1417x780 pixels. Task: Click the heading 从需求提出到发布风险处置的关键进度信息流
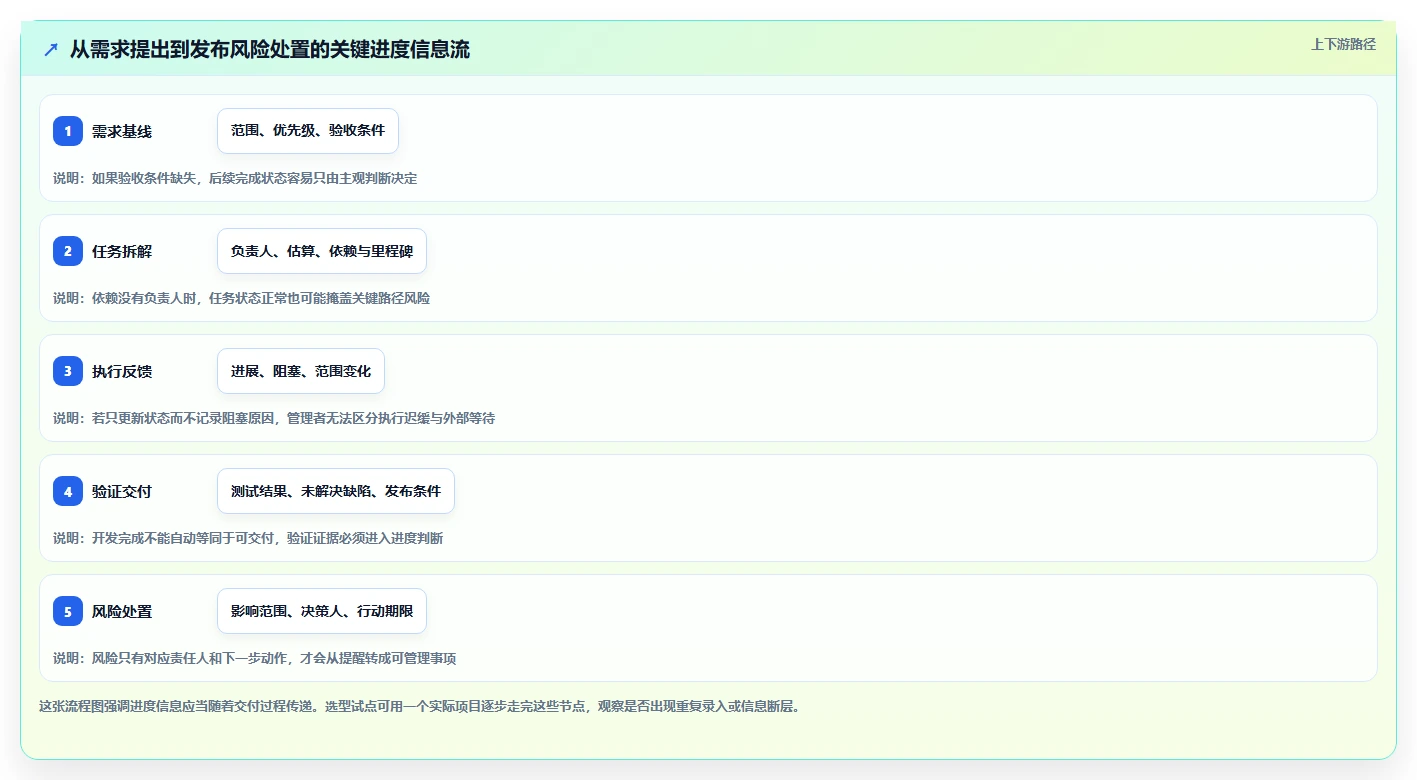click(270, 49)
